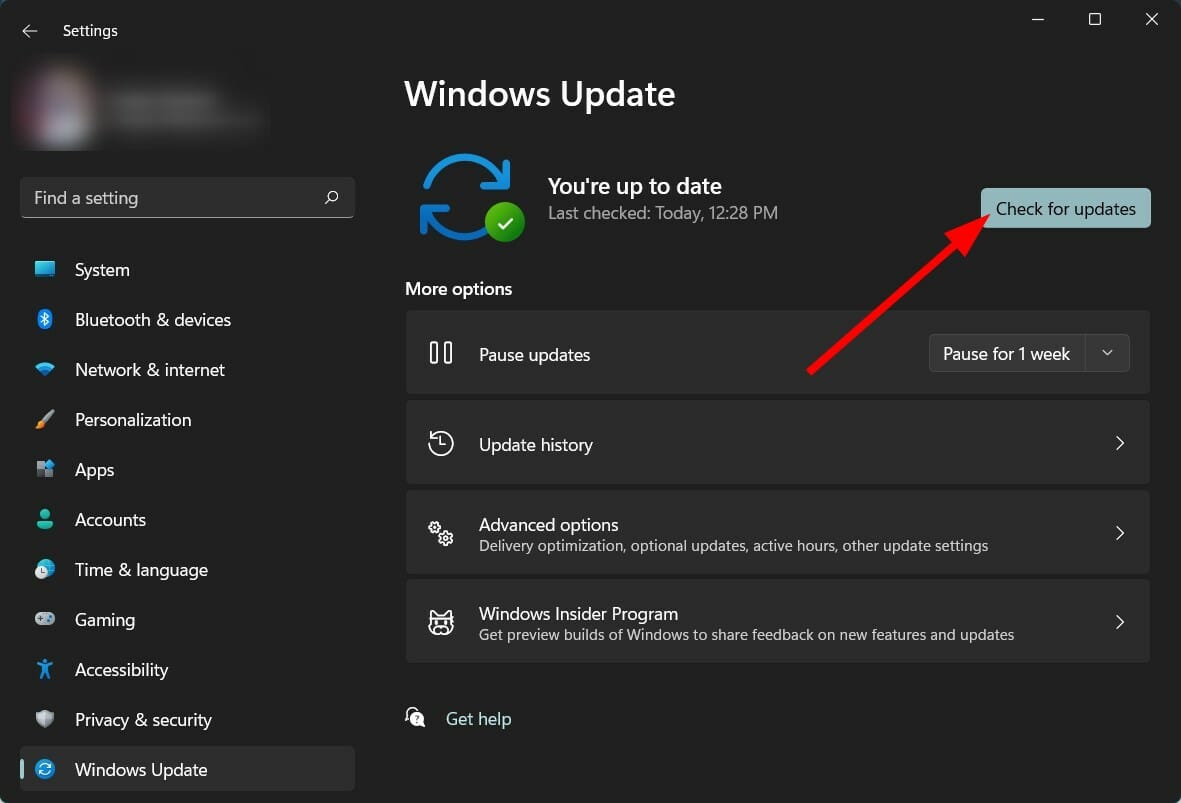
Task: Select the Accessibility icon in sidebar
Action: point(45,669)
